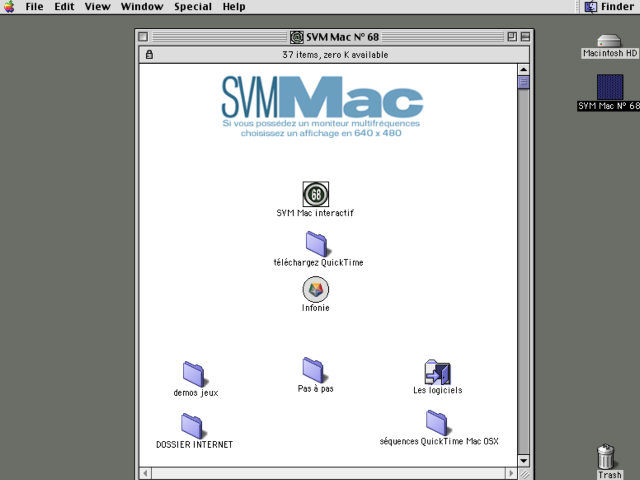Viewport: 640px width, 480px height.
Task: Click the horizontal scrollbar right arrow
Action: [x=511, y=473]
